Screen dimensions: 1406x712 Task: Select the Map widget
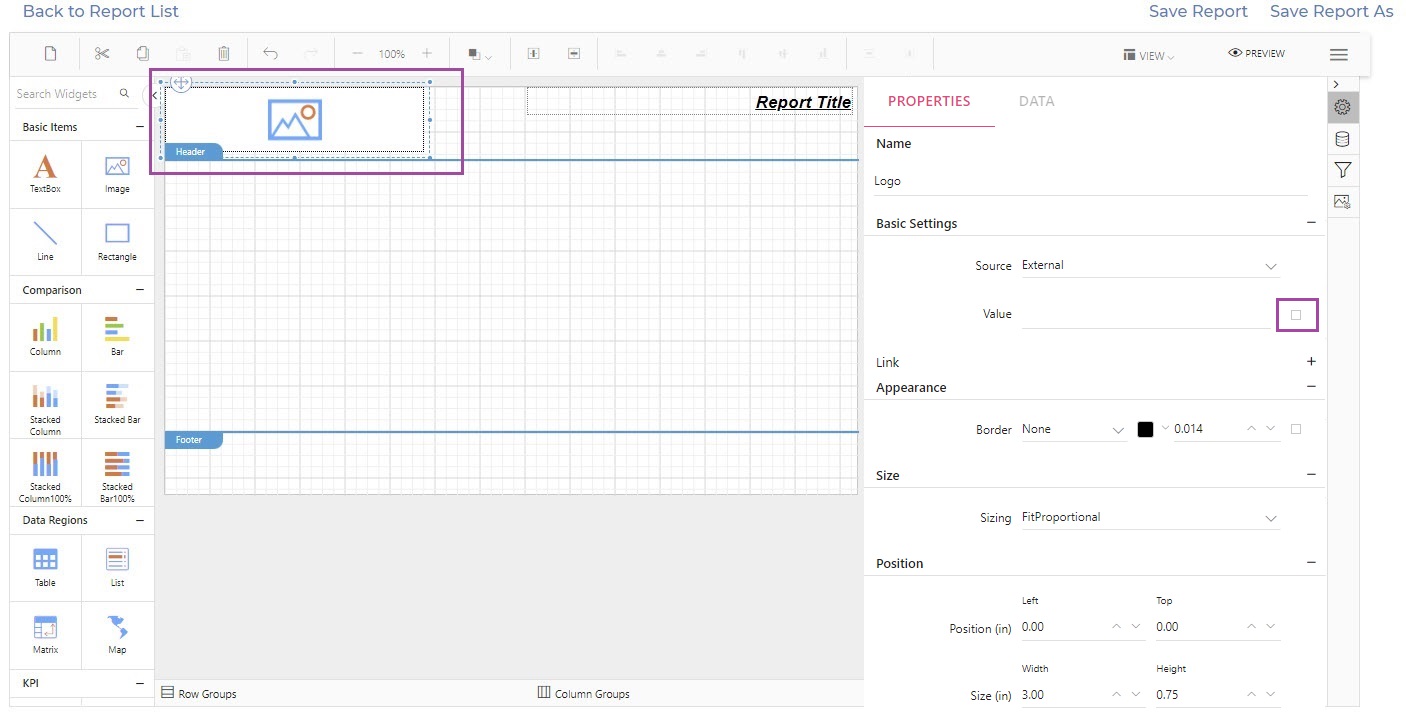[117, 634]
